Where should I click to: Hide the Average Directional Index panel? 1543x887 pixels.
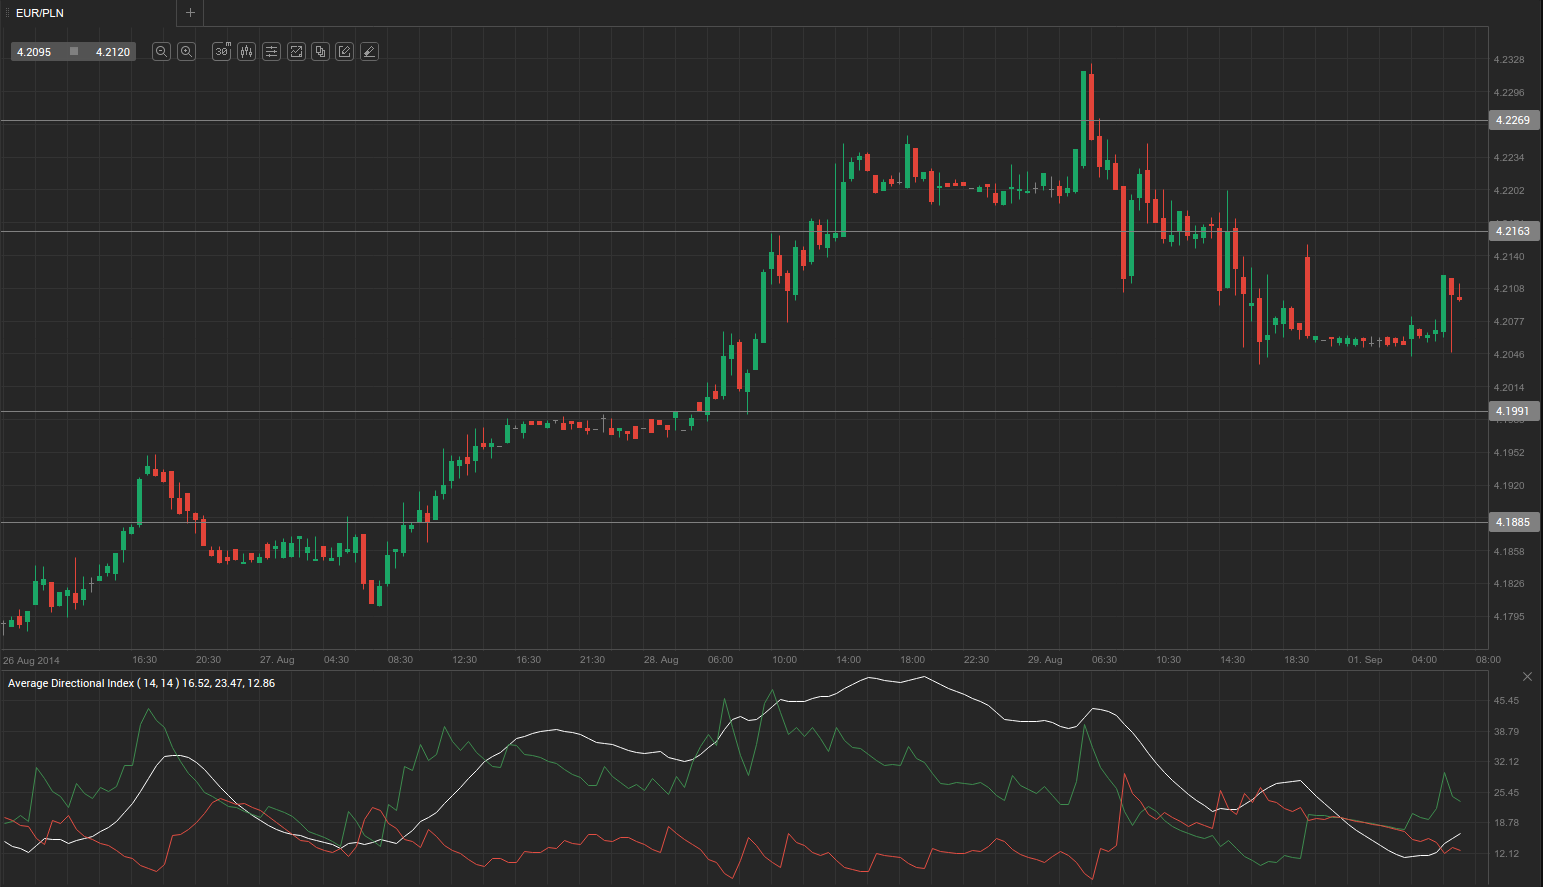1527,676
